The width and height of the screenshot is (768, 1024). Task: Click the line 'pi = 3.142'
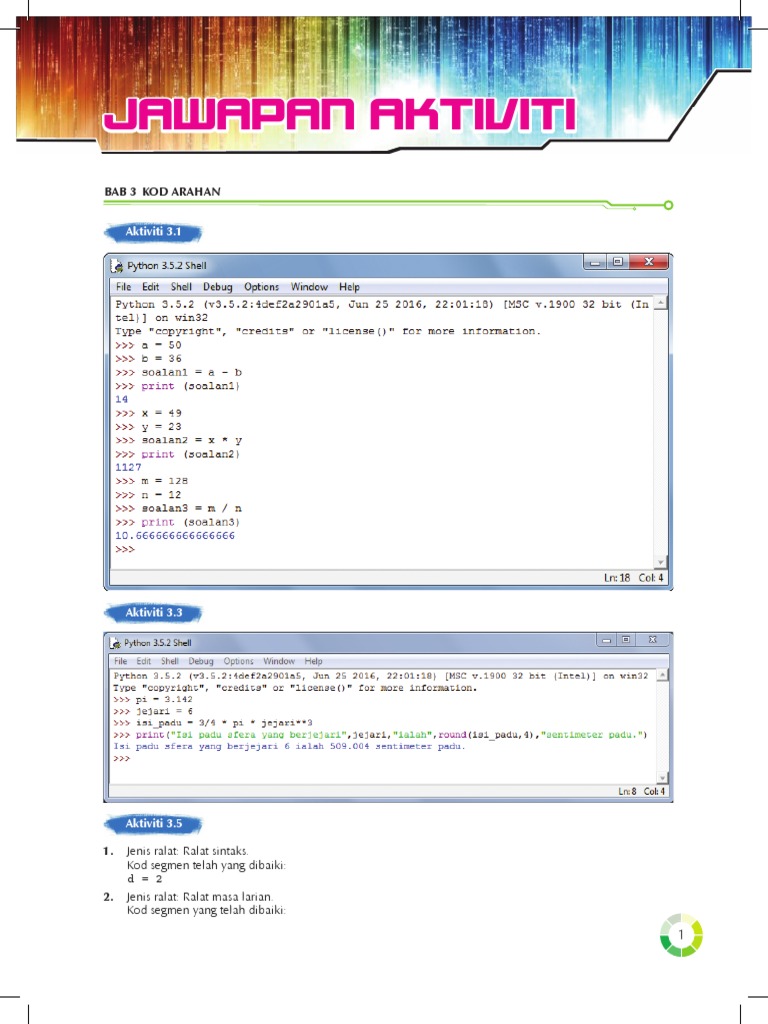tap(164, 699)
